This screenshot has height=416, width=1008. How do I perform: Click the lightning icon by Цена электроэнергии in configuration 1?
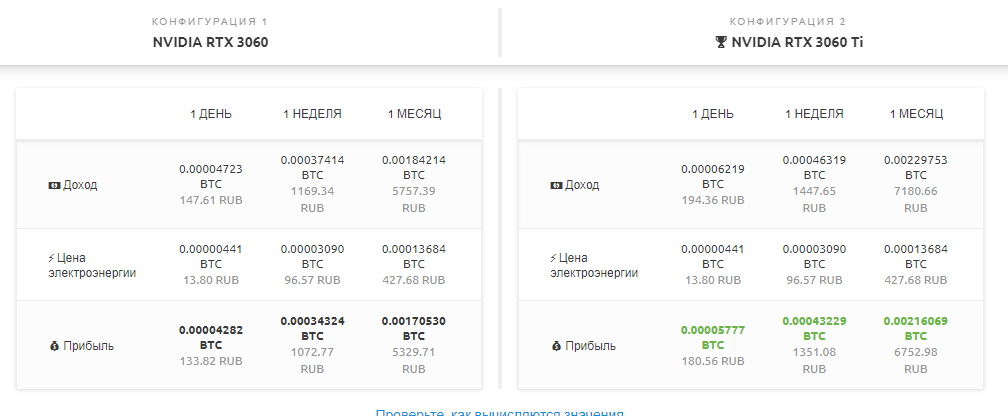tap(51, 258)
